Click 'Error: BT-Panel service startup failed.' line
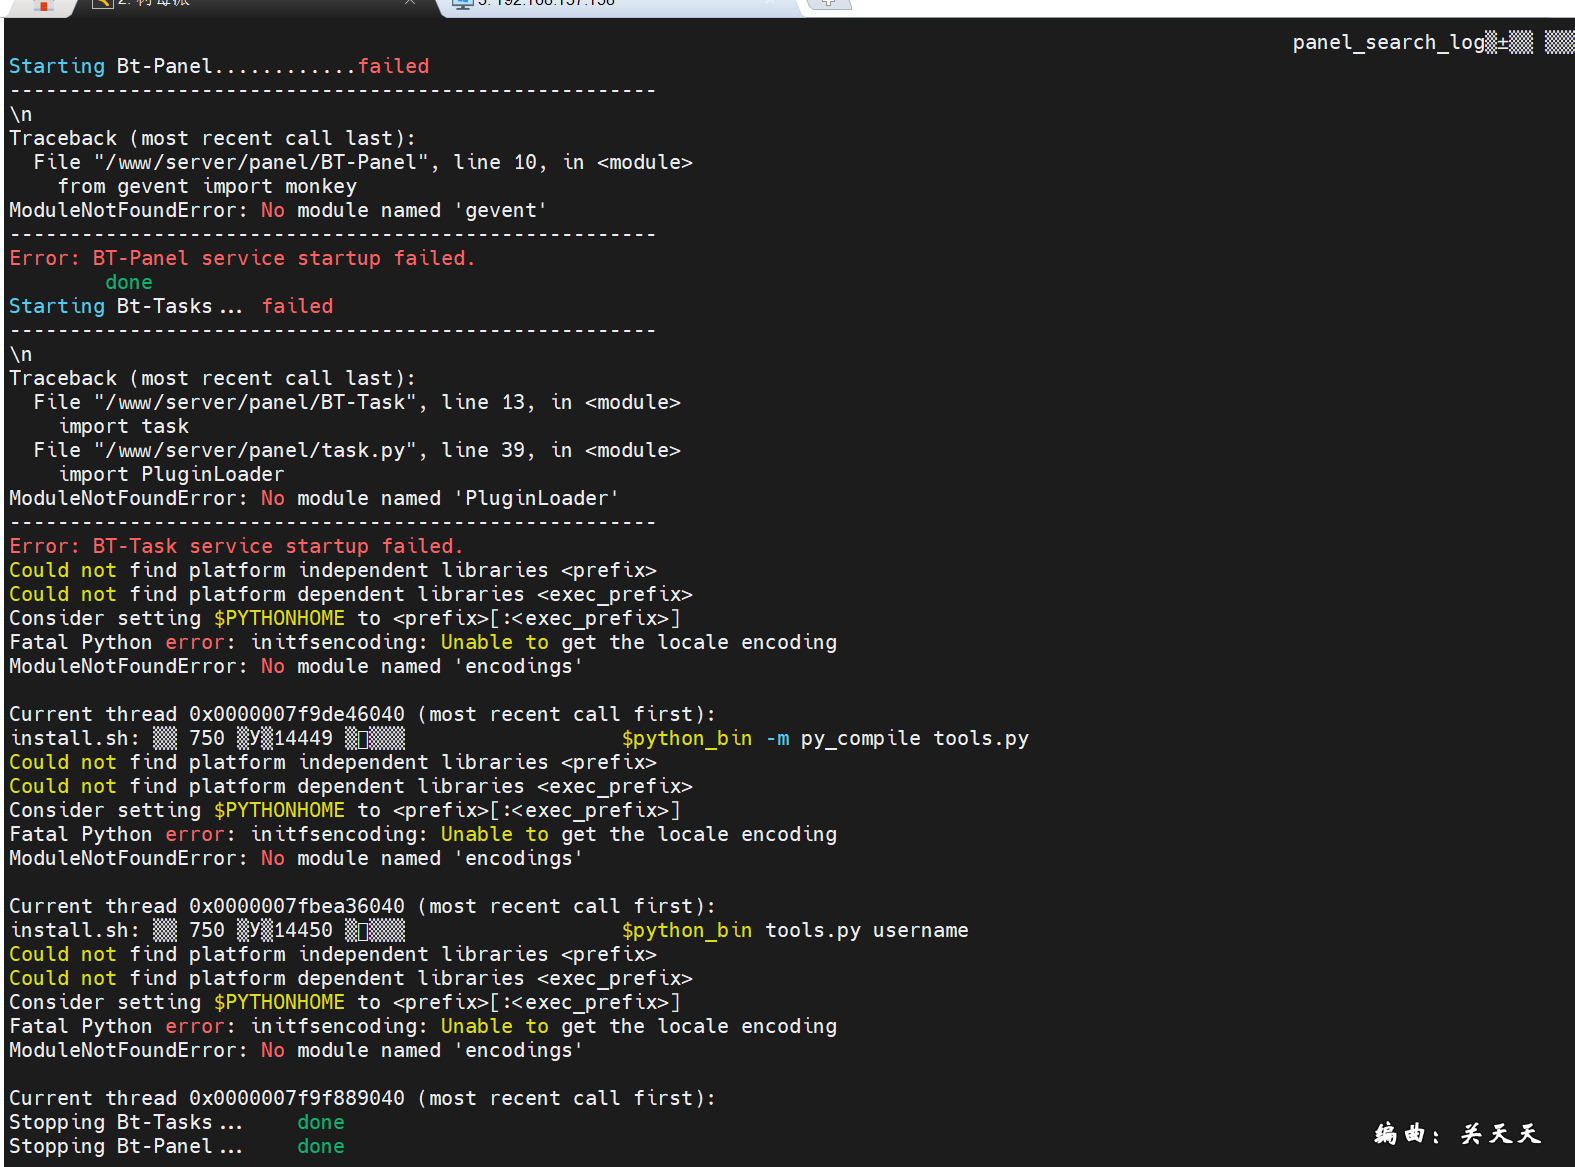1575x1167 pixels. tap(242, 258)
